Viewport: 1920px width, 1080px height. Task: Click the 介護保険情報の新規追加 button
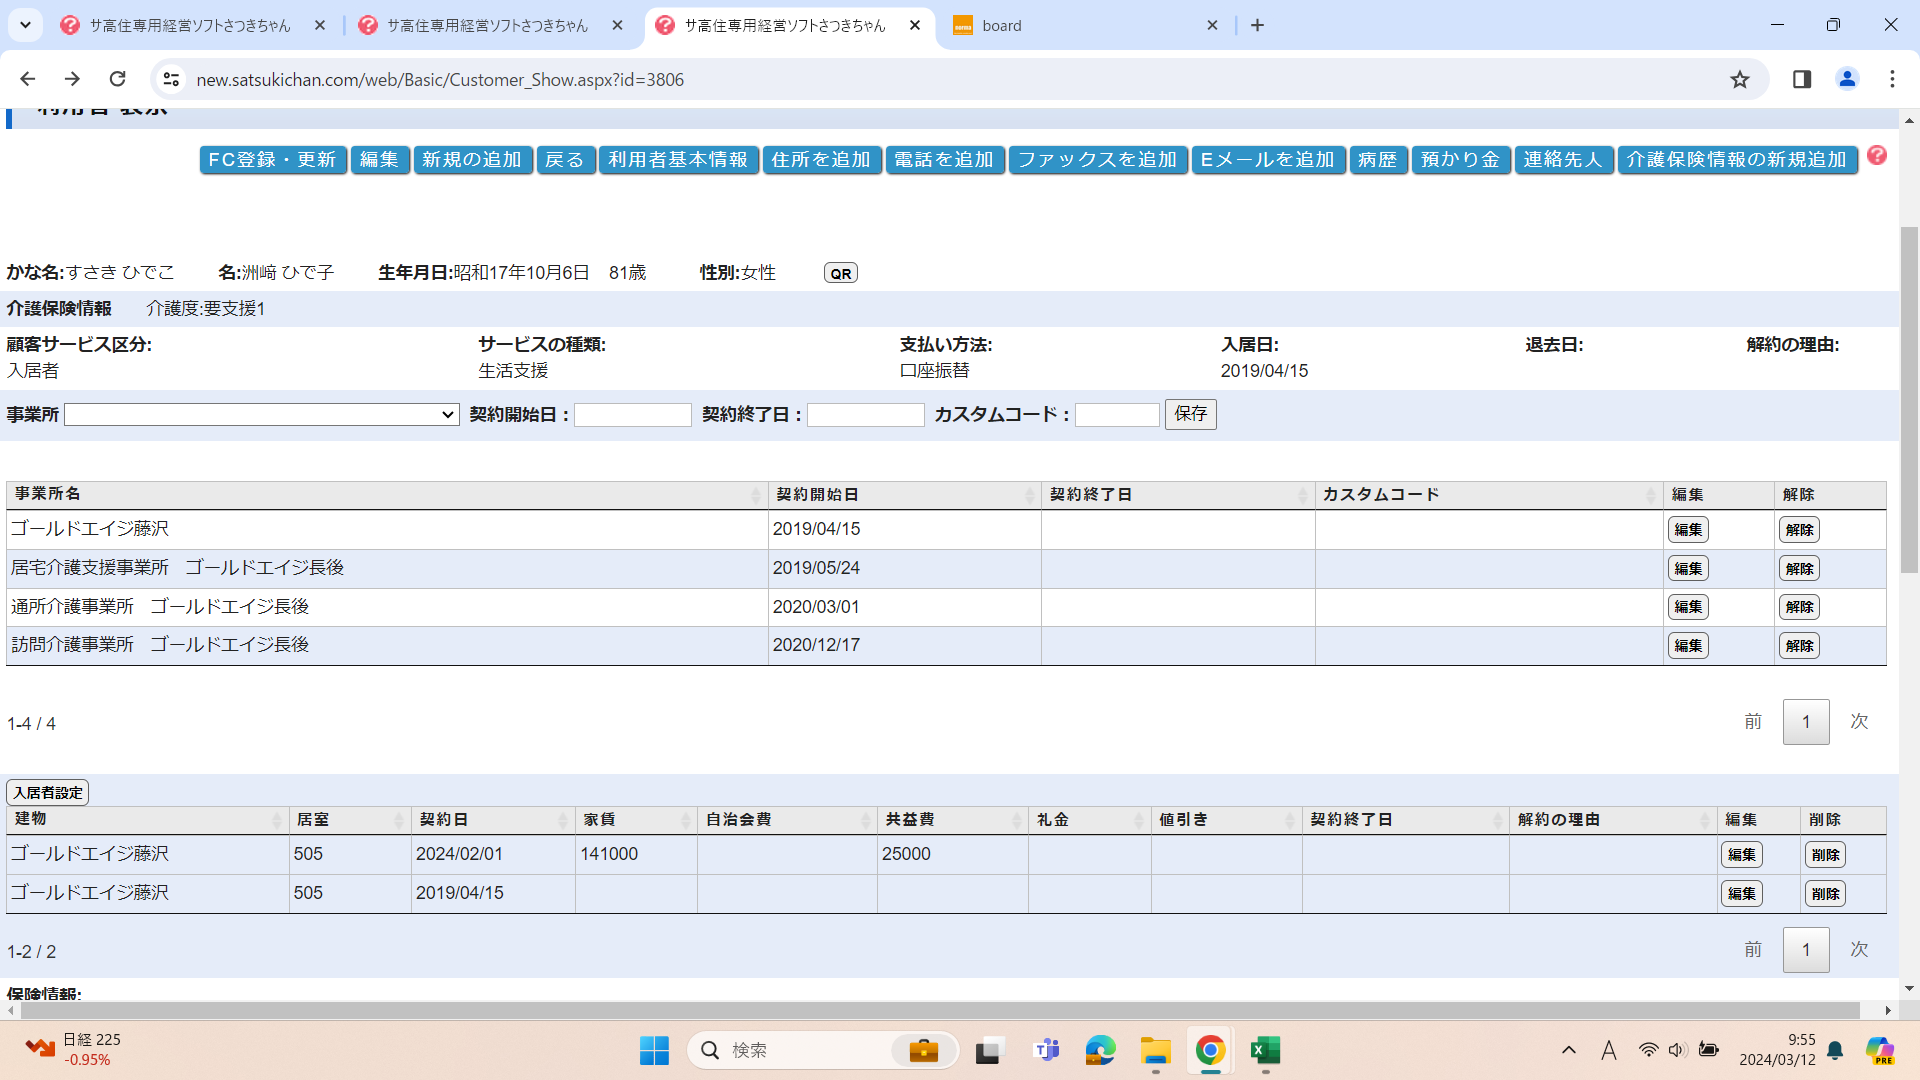click(x=1736, y=160)
